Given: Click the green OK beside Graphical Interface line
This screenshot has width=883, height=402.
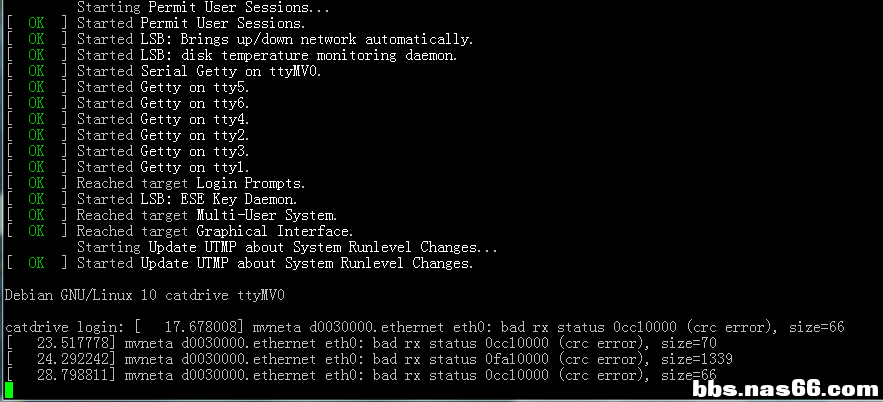Looking at the screenshot, I should (x=36, y=231).
